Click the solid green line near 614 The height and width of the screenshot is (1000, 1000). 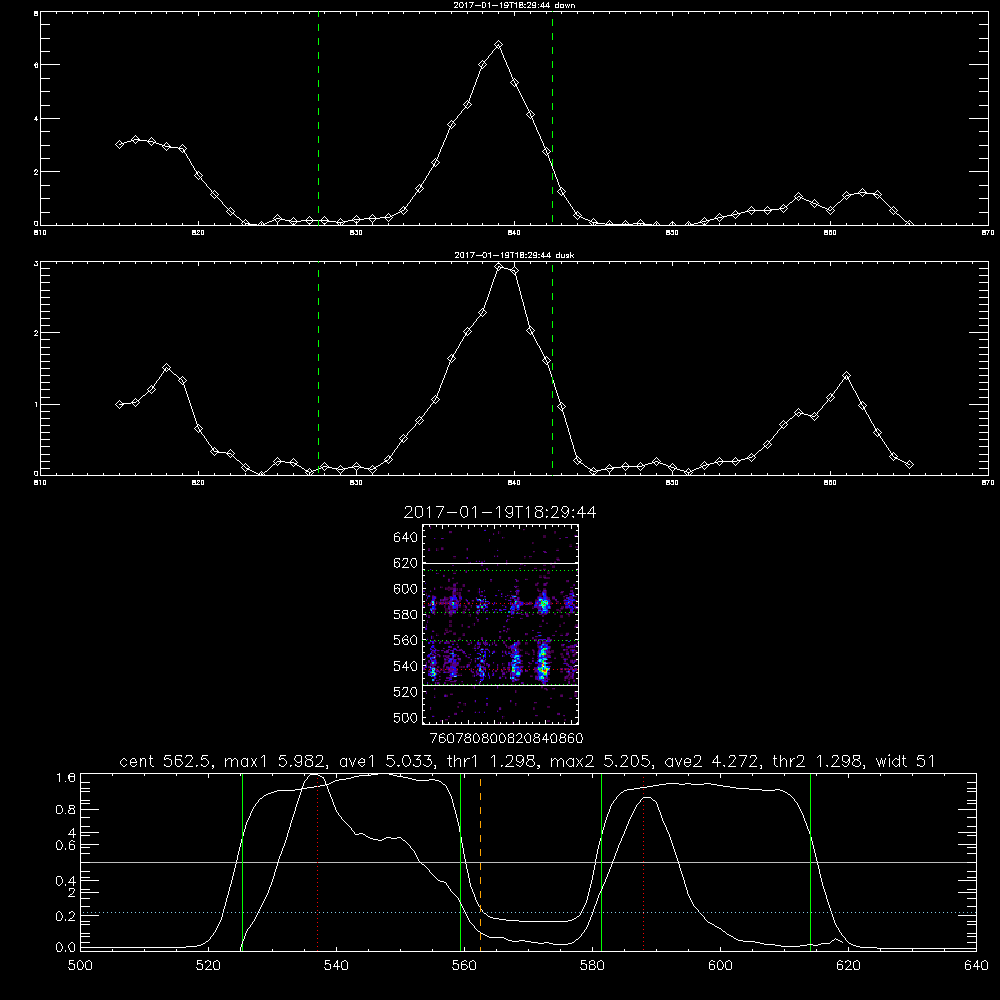tap(811, 862)
